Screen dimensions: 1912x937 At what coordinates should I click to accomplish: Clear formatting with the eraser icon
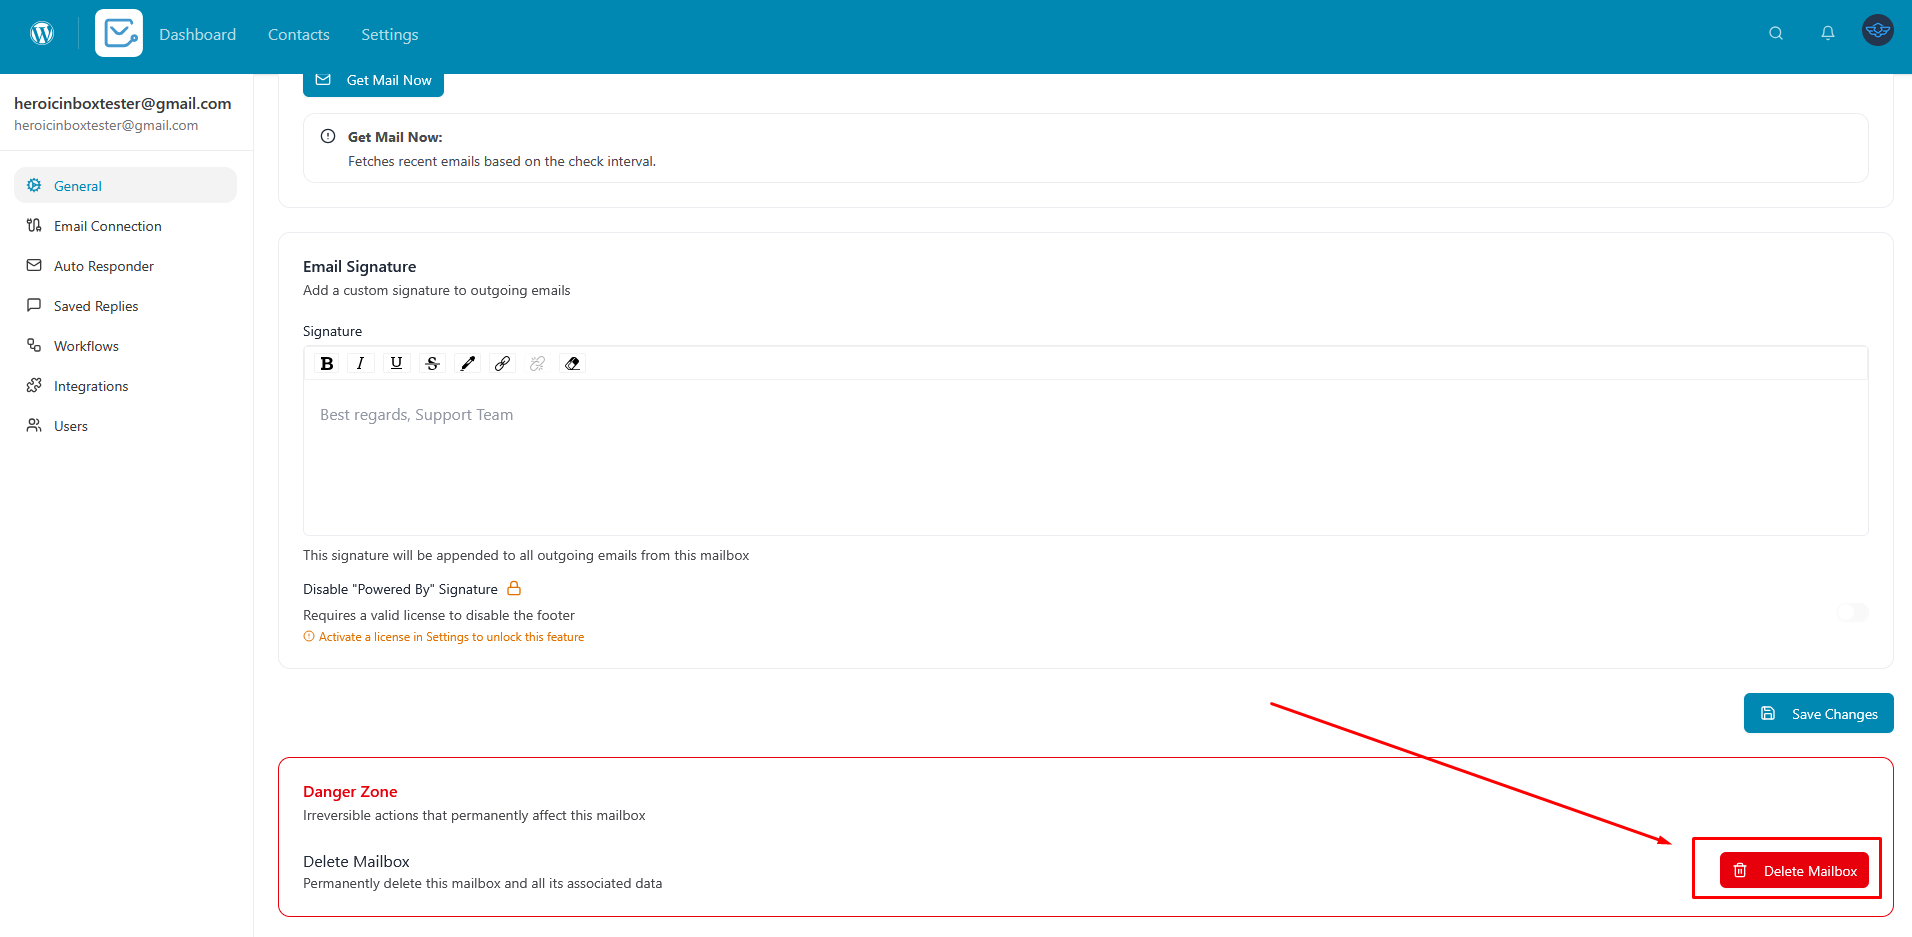click(572, 364)
